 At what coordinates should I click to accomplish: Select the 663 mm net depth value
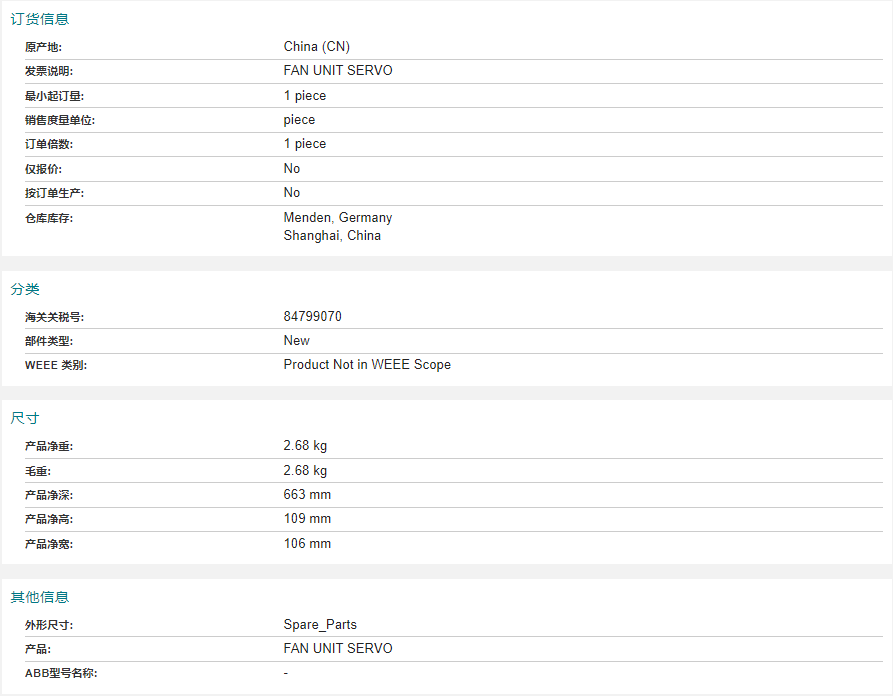coord(307,494)
